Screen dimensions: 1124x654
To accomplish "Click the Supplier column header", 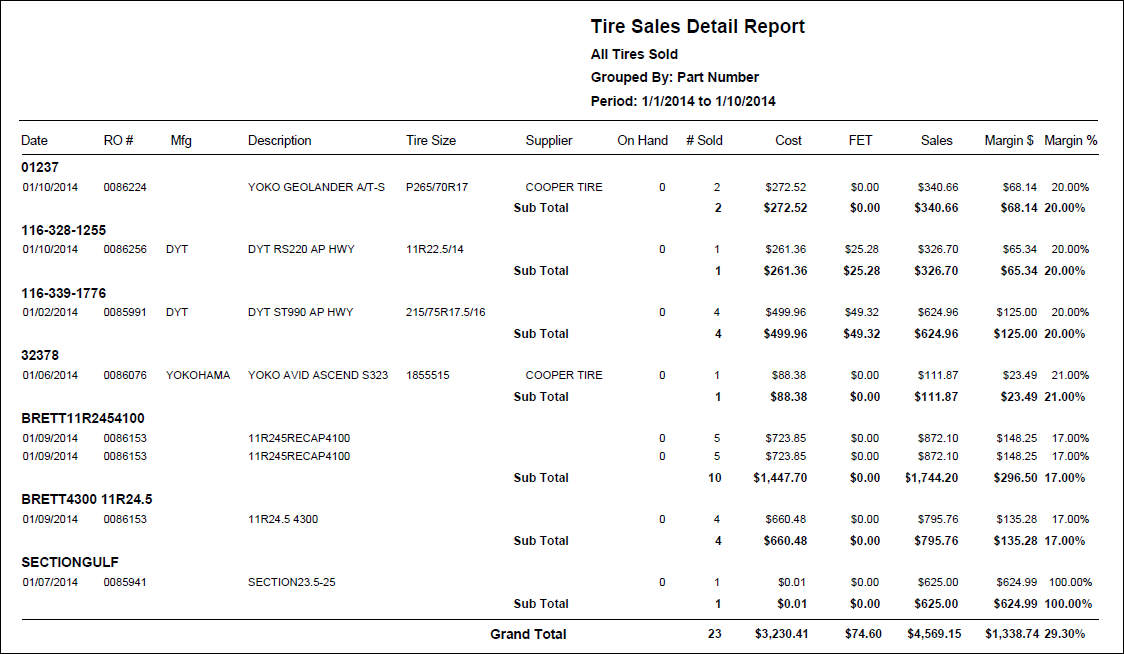I will [549, 141].
